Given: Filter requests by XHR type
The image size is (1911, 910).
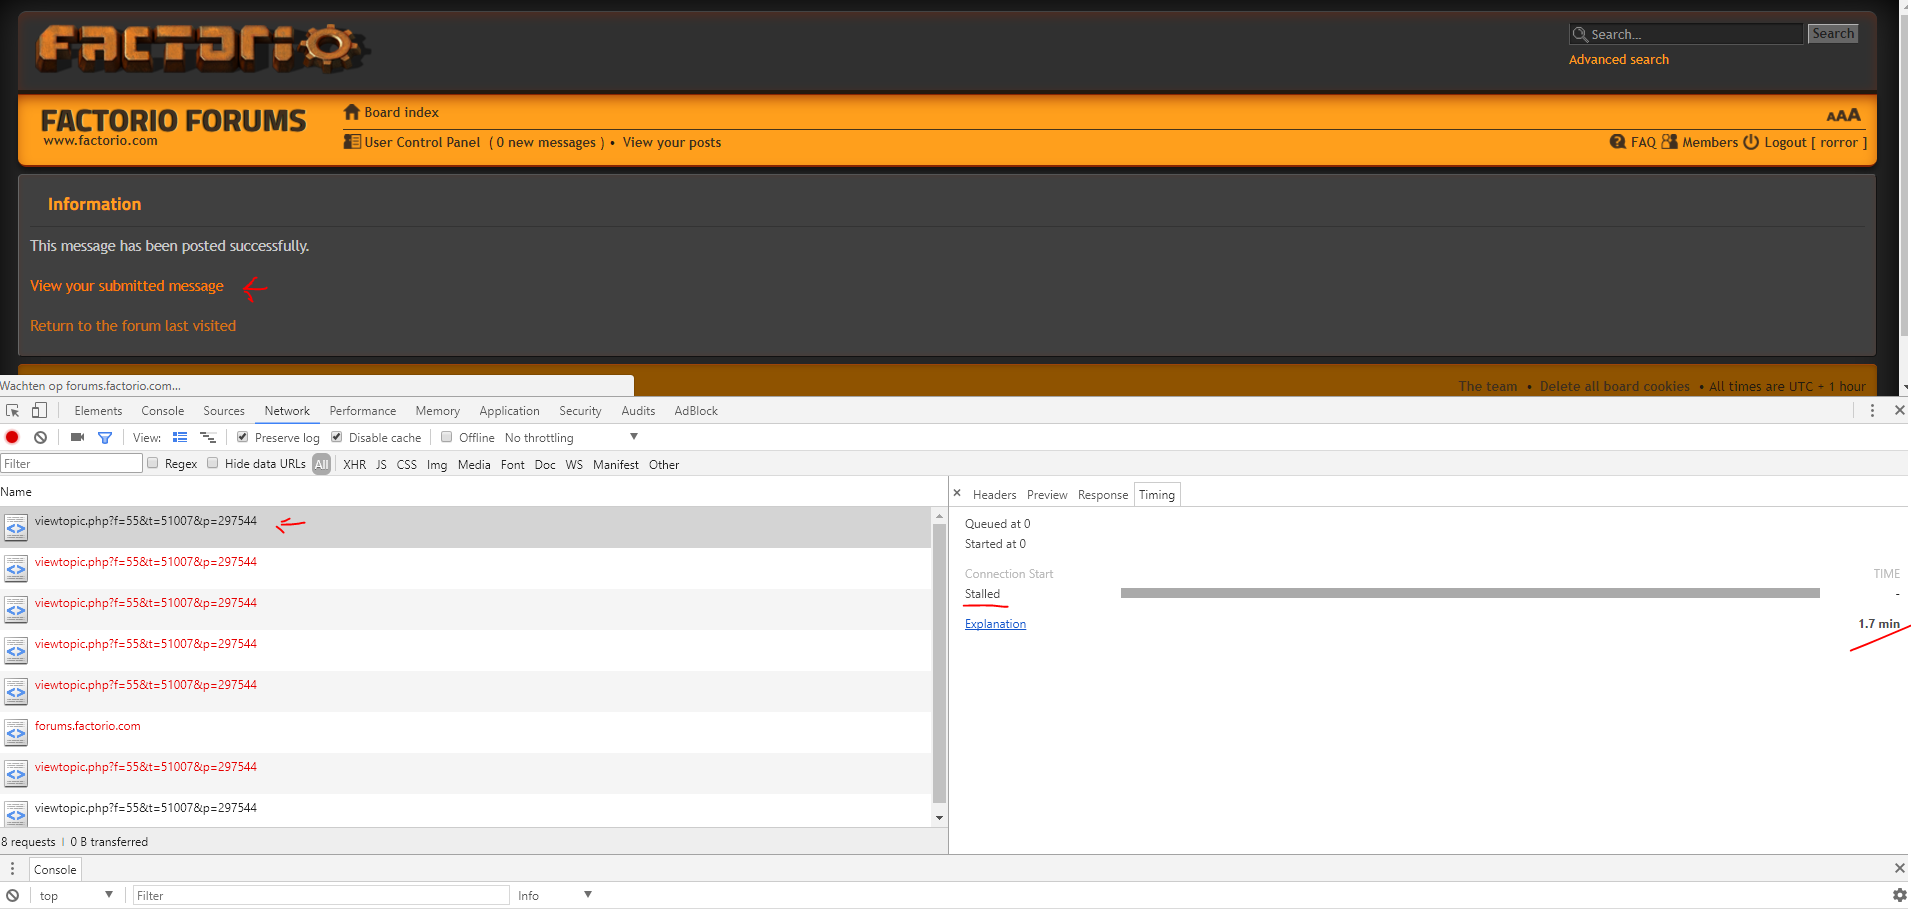Looking at the screenshot, I should [x=355, y=465].
